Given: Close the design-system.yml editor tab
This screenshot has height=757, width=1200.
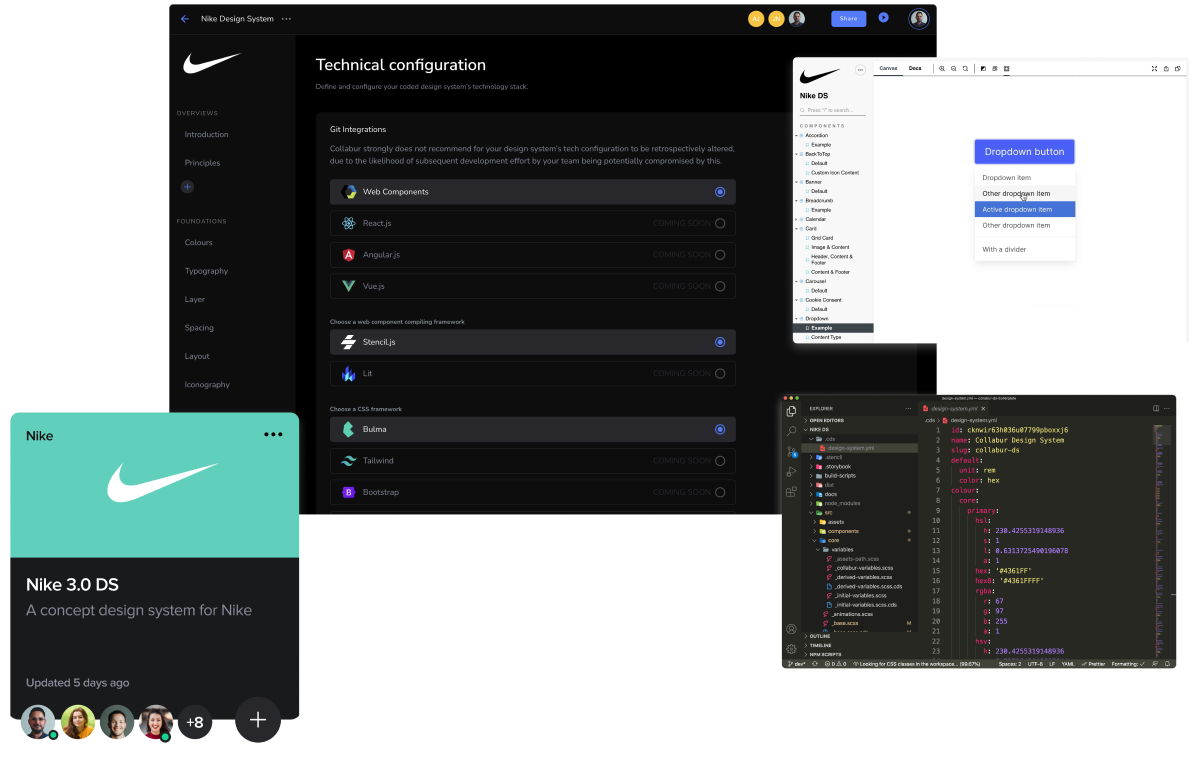Looking at the screenshot, I should click(x=983, y=408).
